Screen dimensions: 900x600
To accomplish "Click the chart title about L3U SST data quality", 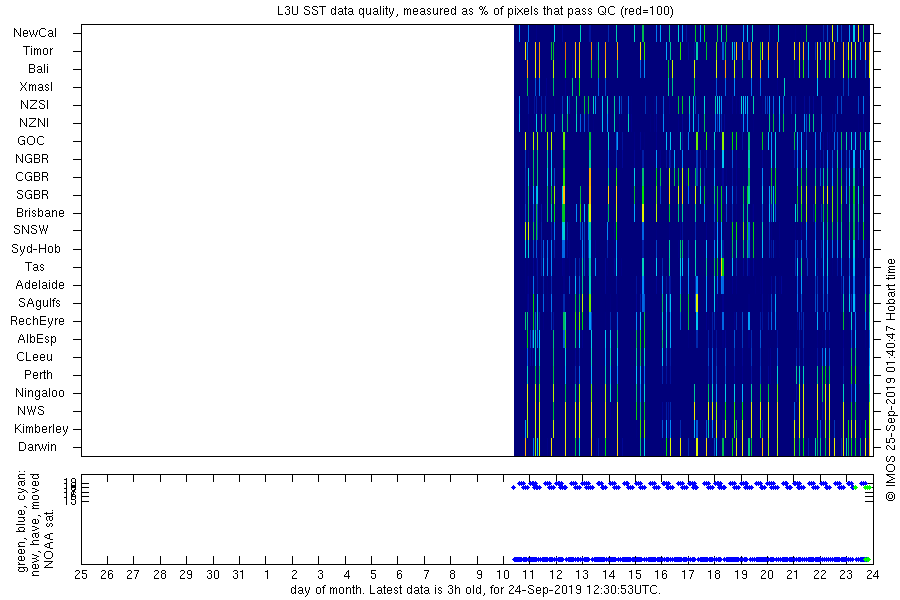I will click(475, 10).
